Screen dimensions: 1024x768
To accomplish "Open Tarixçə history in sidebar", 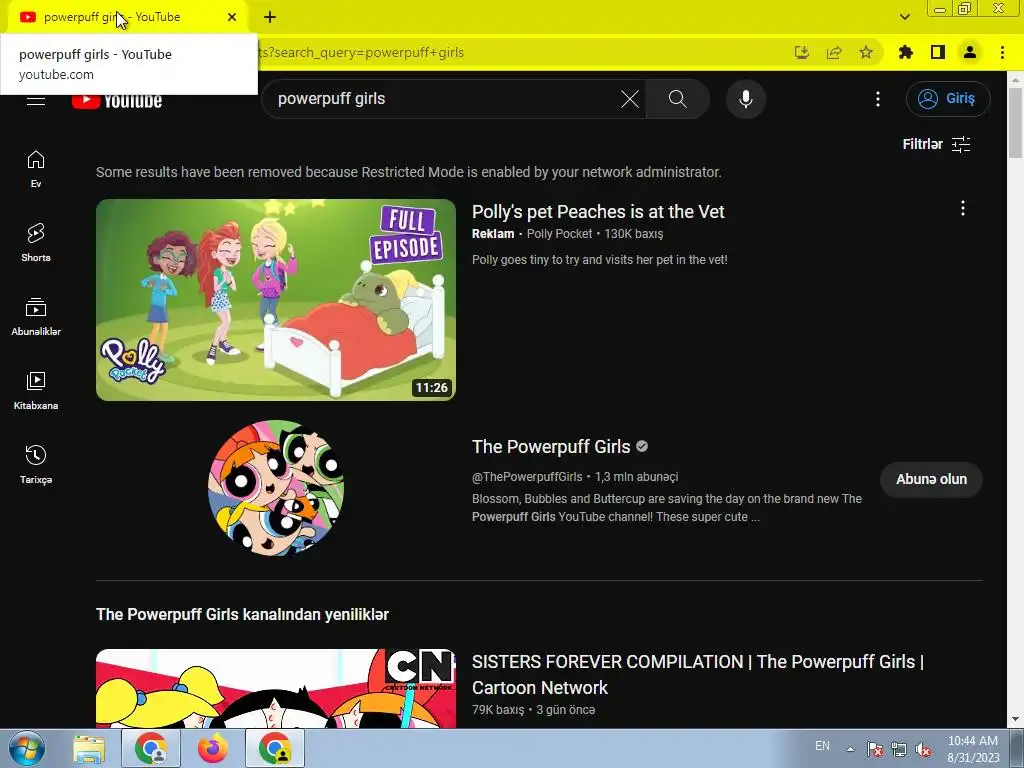I will tap(36, 464).
